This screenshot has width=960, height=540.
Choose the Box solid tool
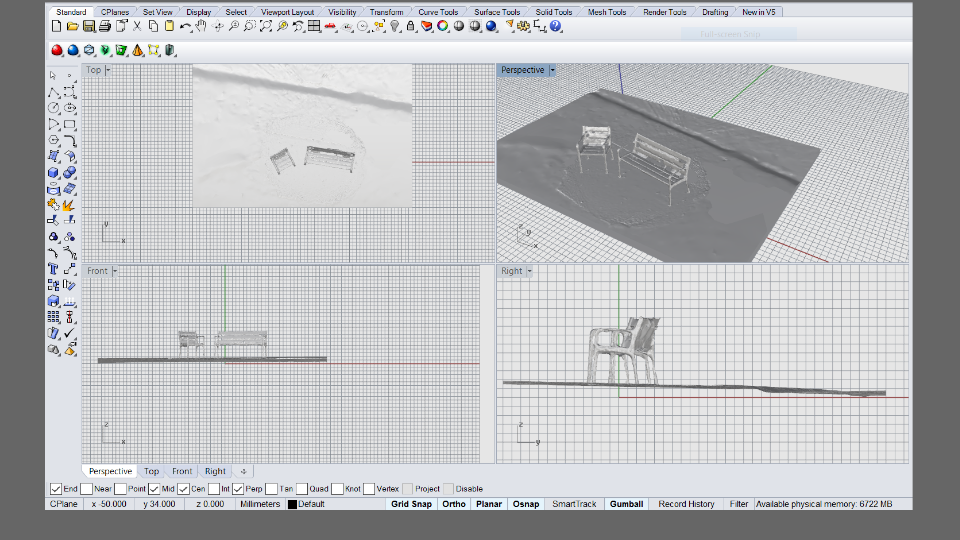click(54, 173)
